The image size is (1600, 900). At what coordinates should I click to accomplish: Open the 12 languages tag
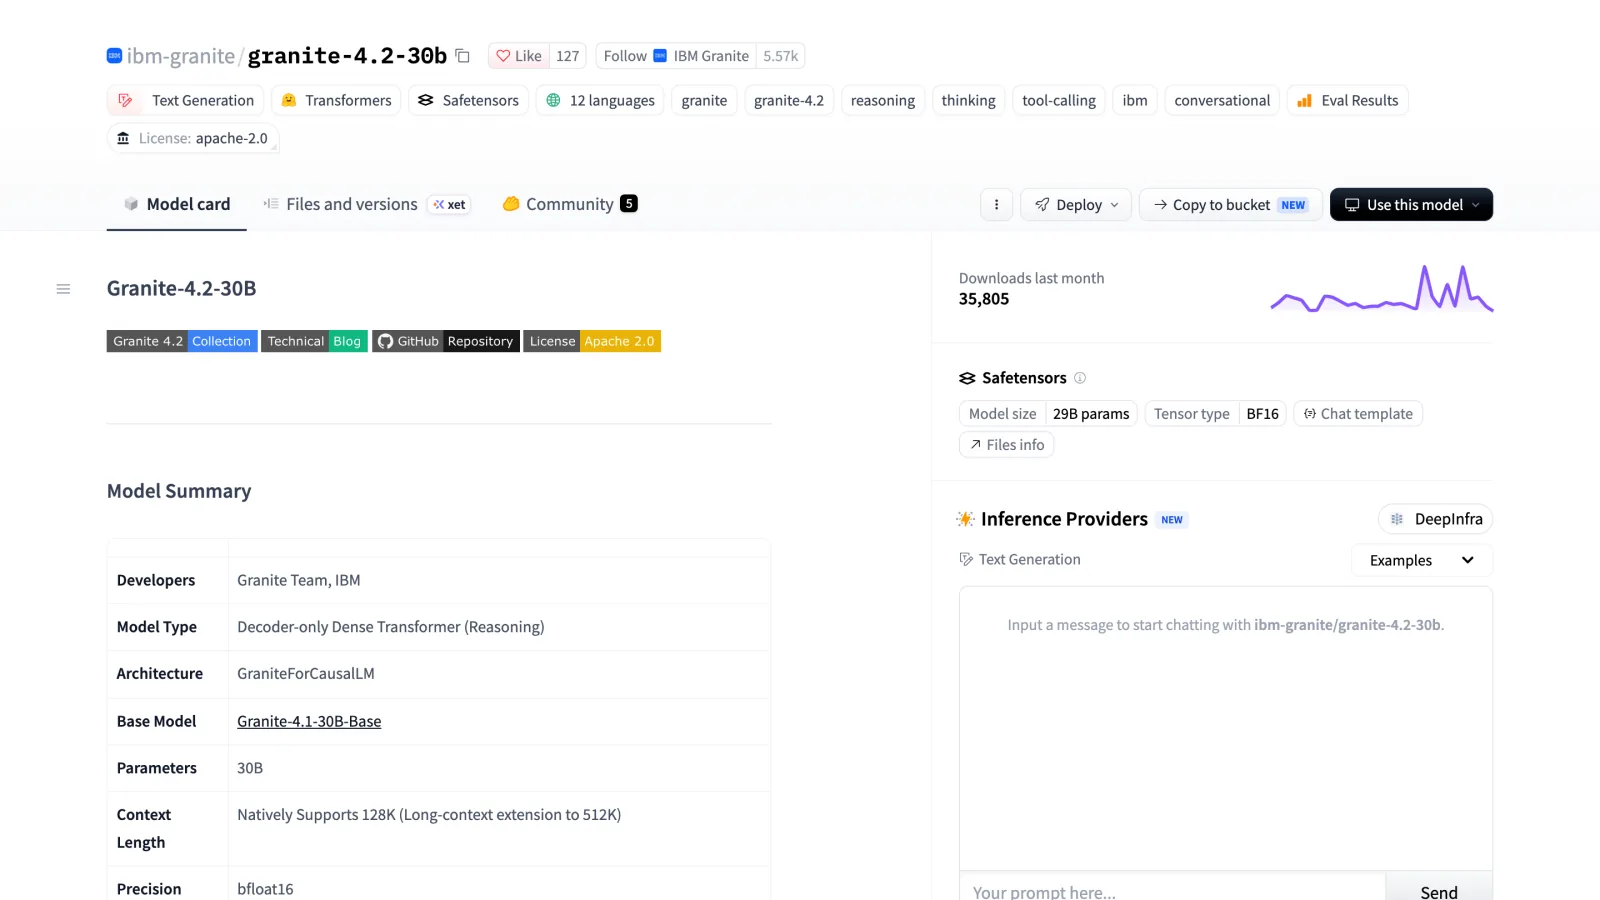[x=600, y=101]
